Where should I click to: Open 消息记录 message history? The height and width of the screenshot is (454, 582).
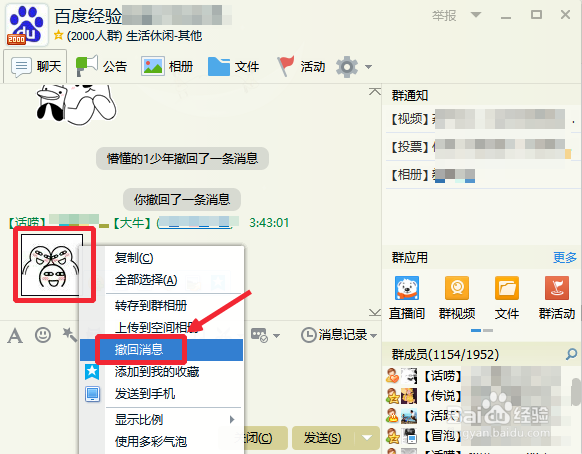334,335
